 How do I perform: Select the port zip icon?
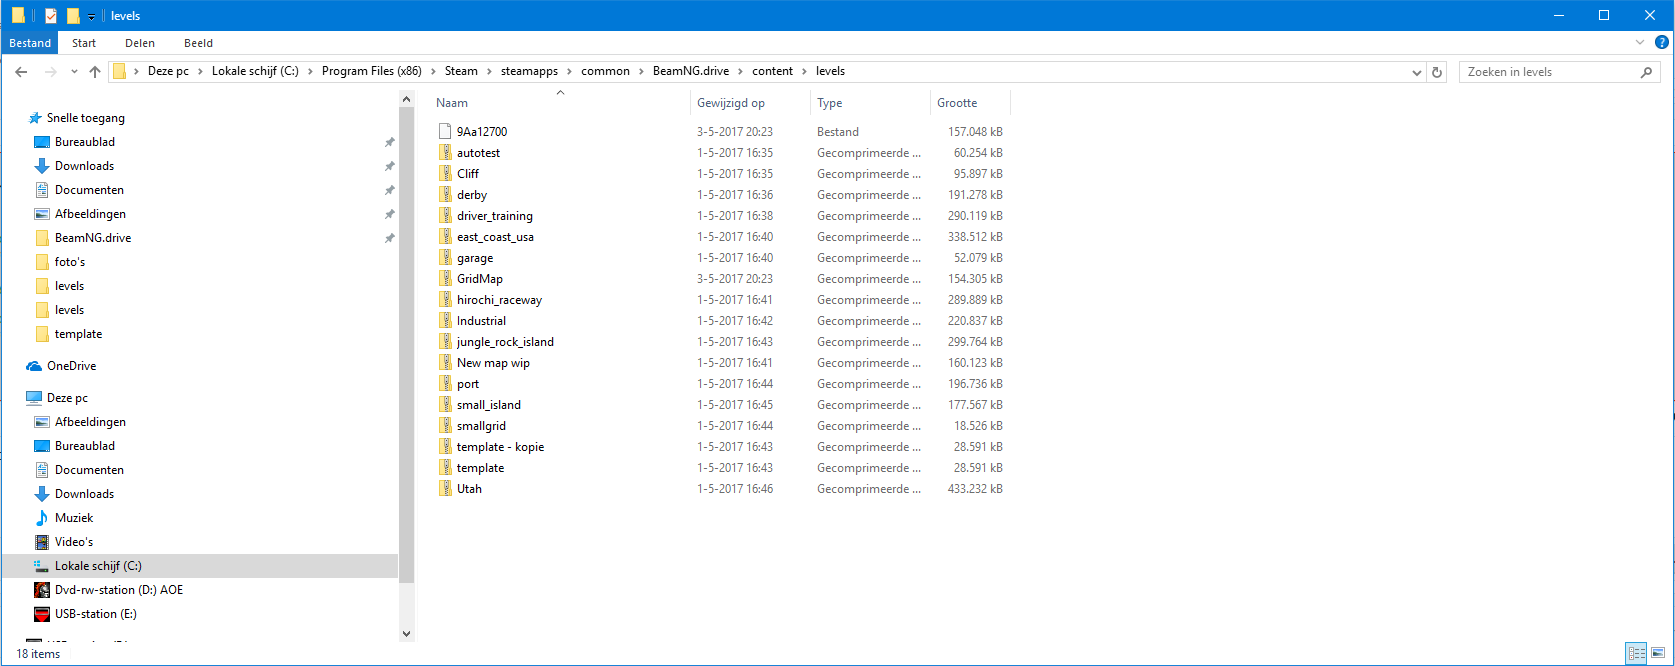click(446, 383)
